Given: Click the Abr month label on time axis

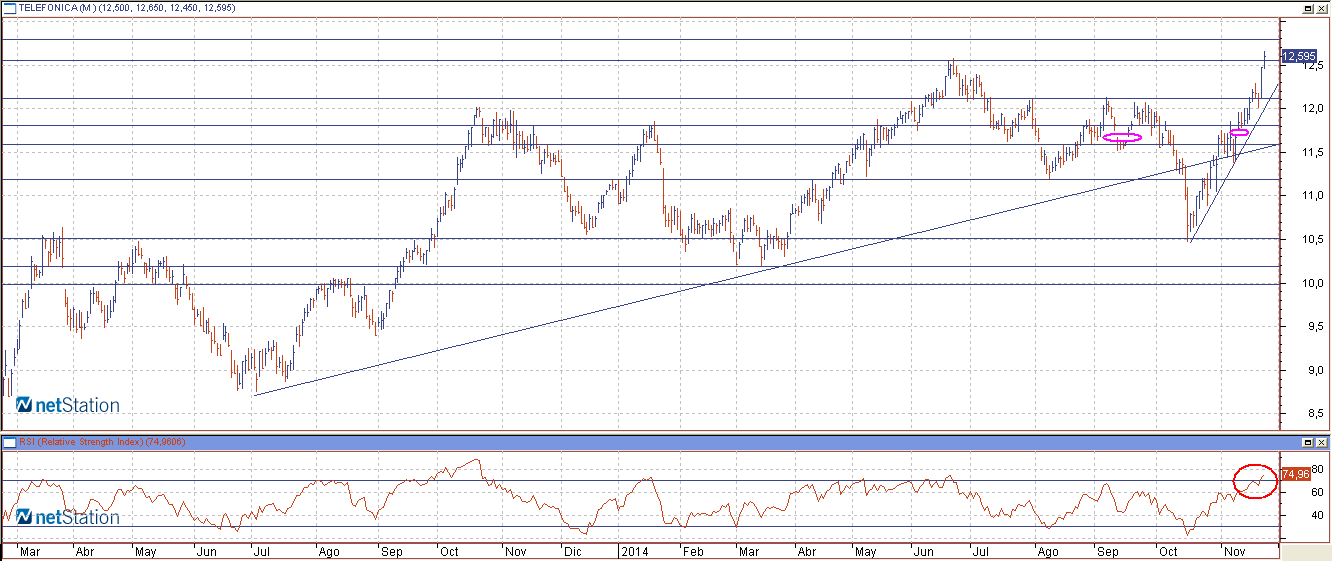Looking at the screenshot, I should [x=85, y=551].
